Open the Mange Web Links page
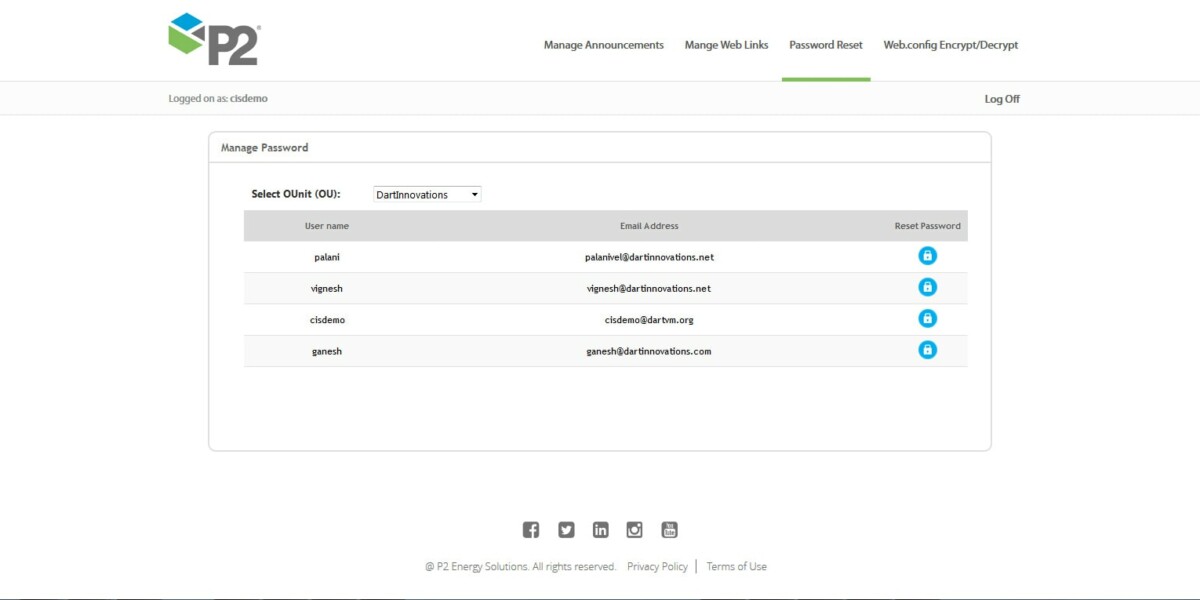This screenshot has height=600, width=1200. click(726, 44)
